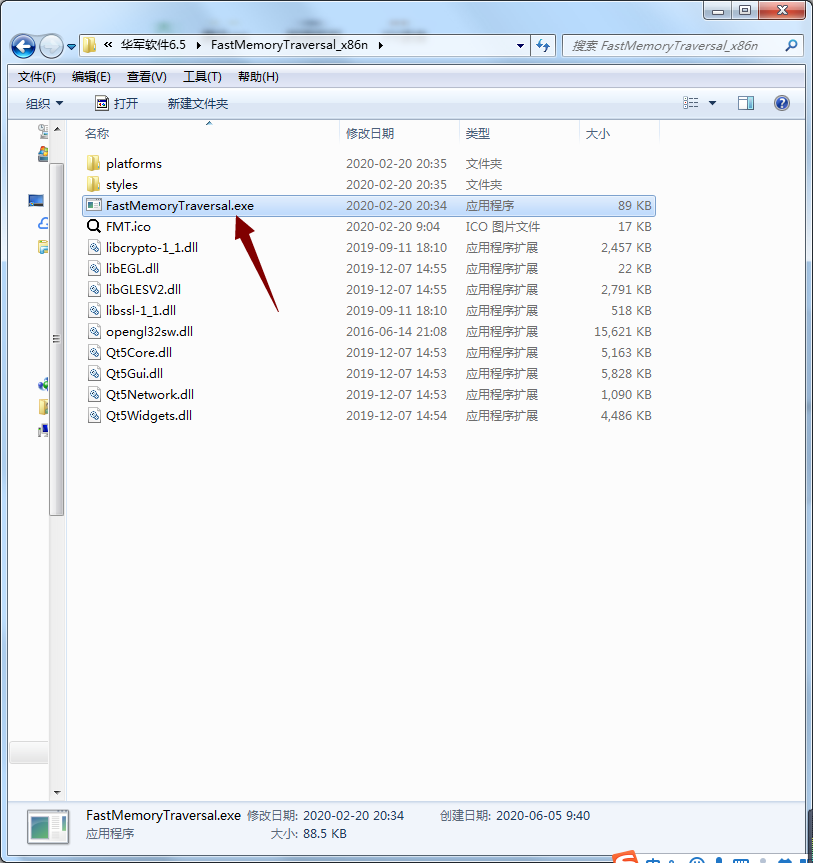Toggle sort order on 名称 column header
Viewport: 813px width, 863px height.
tap(97, 132)
